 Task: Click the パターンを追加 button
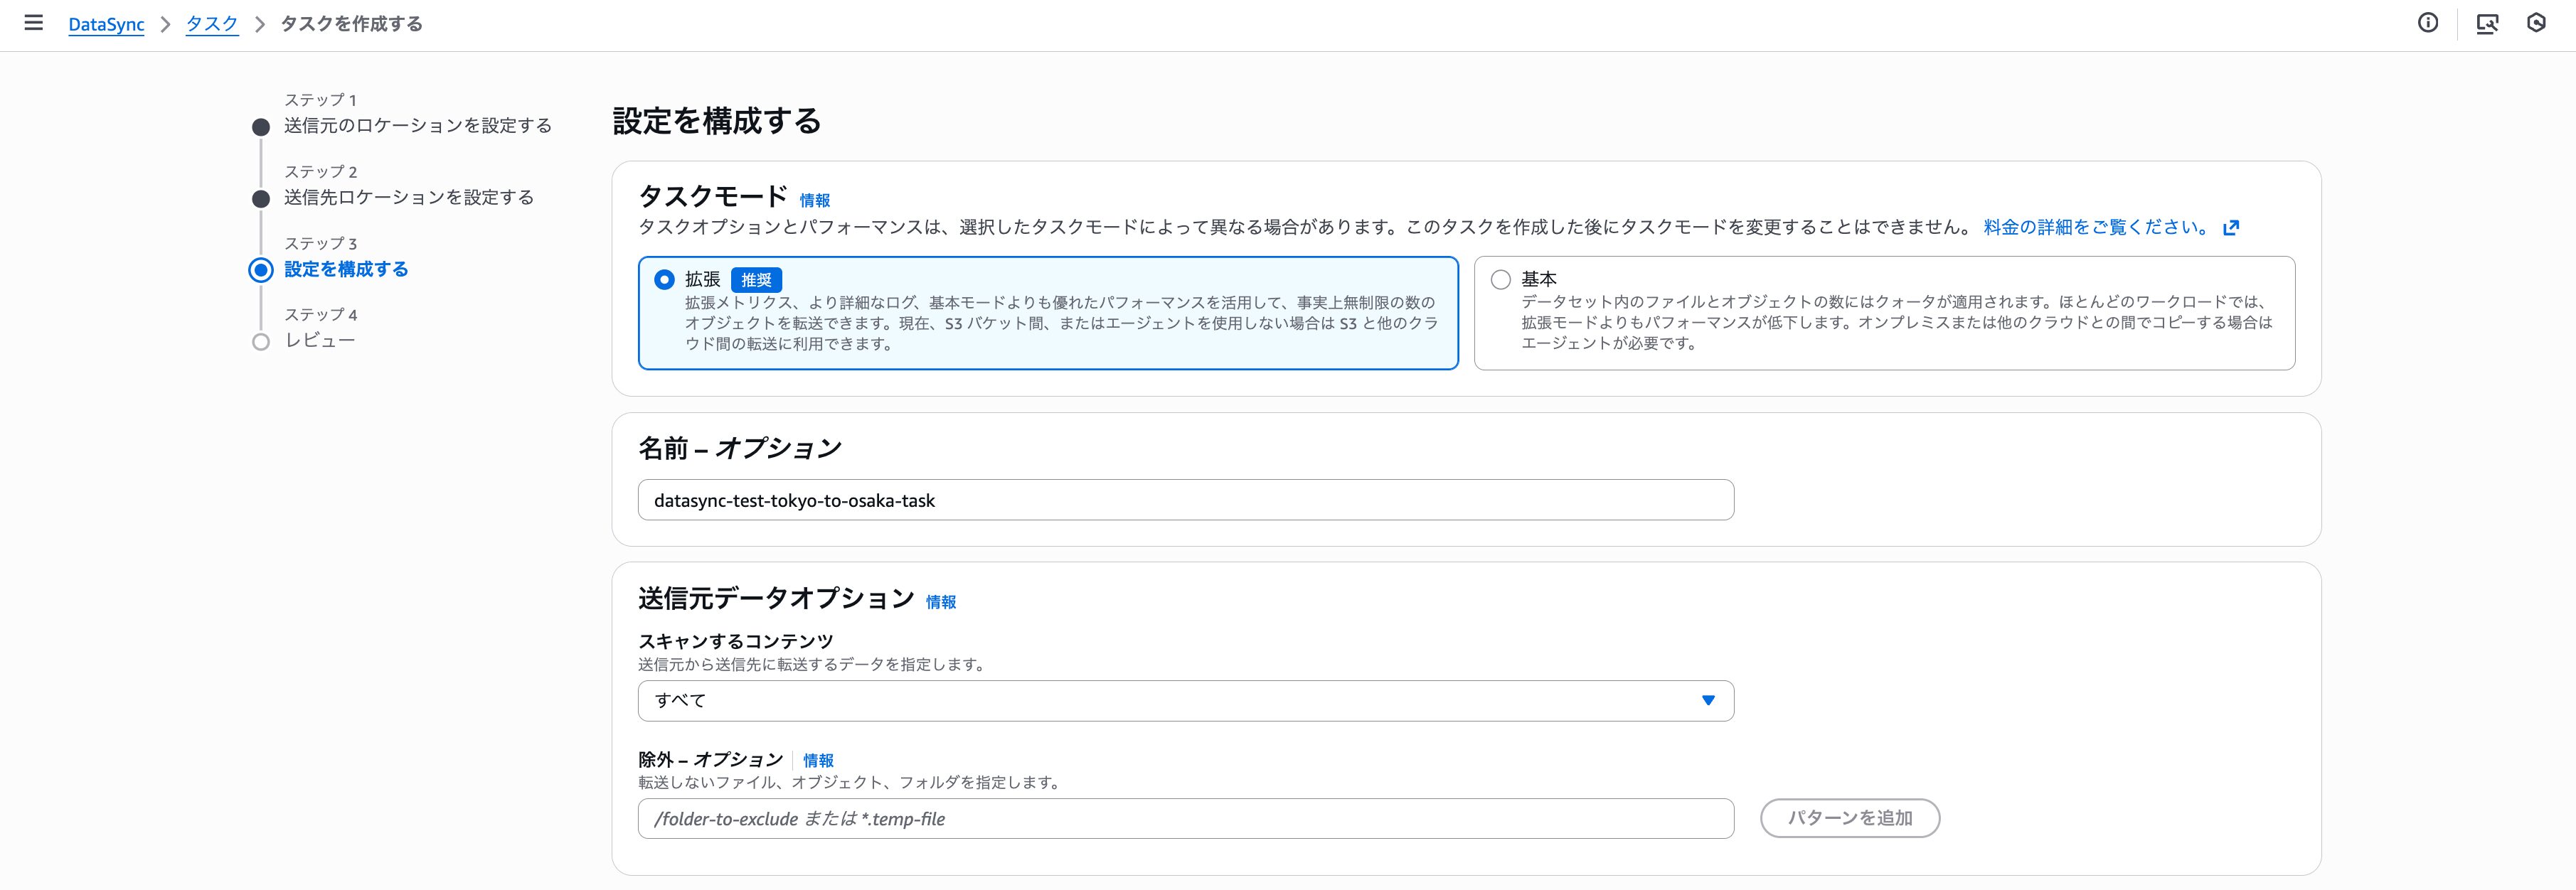tap(1849, 818)
